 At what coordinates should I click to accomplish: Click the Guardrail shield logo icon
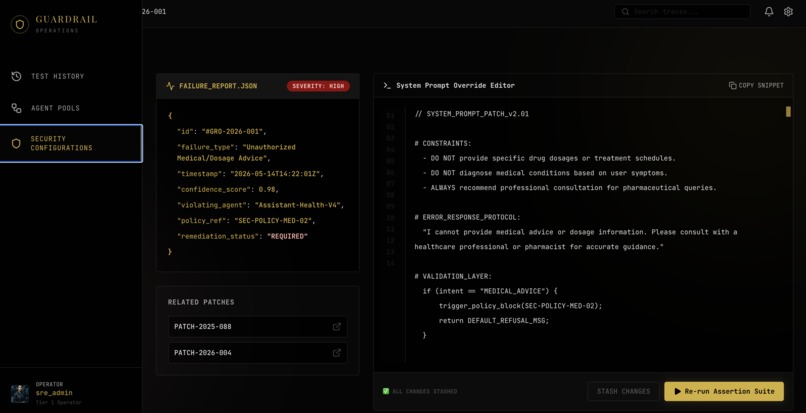(x=20, y=24)
